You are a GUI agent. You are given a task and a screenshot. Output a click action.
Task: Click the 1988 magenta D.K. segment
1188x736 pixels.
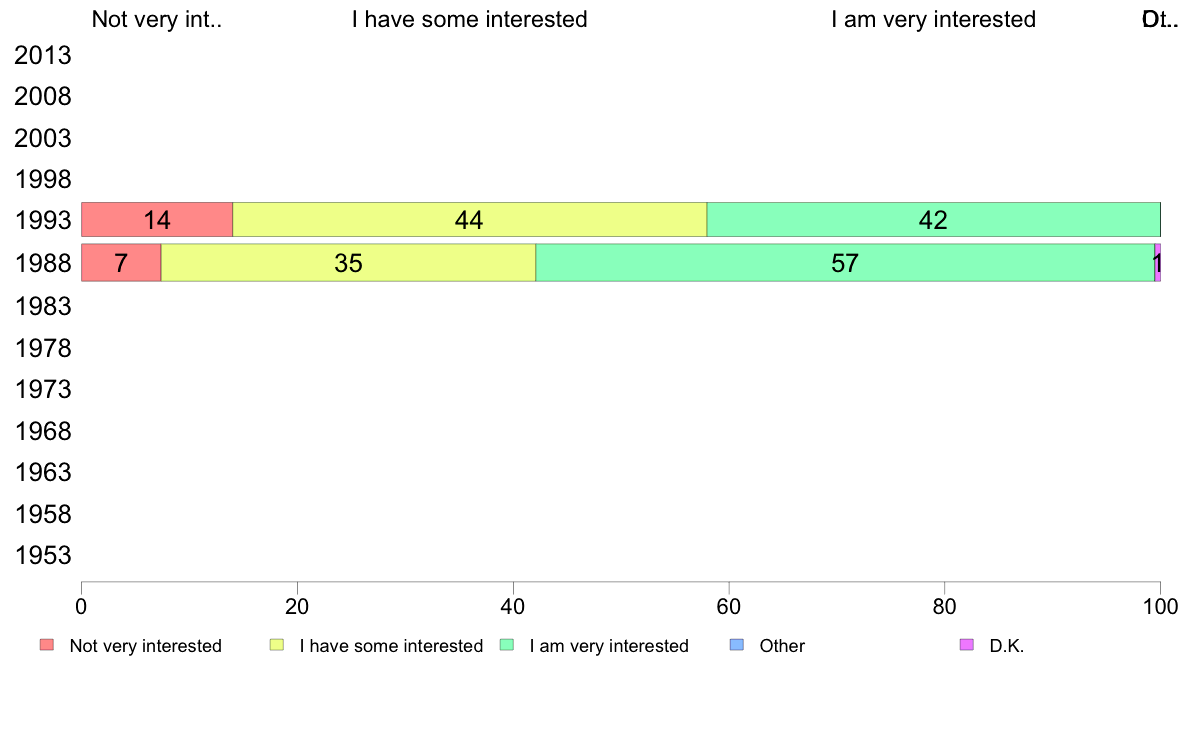[x=1158, y=263]
